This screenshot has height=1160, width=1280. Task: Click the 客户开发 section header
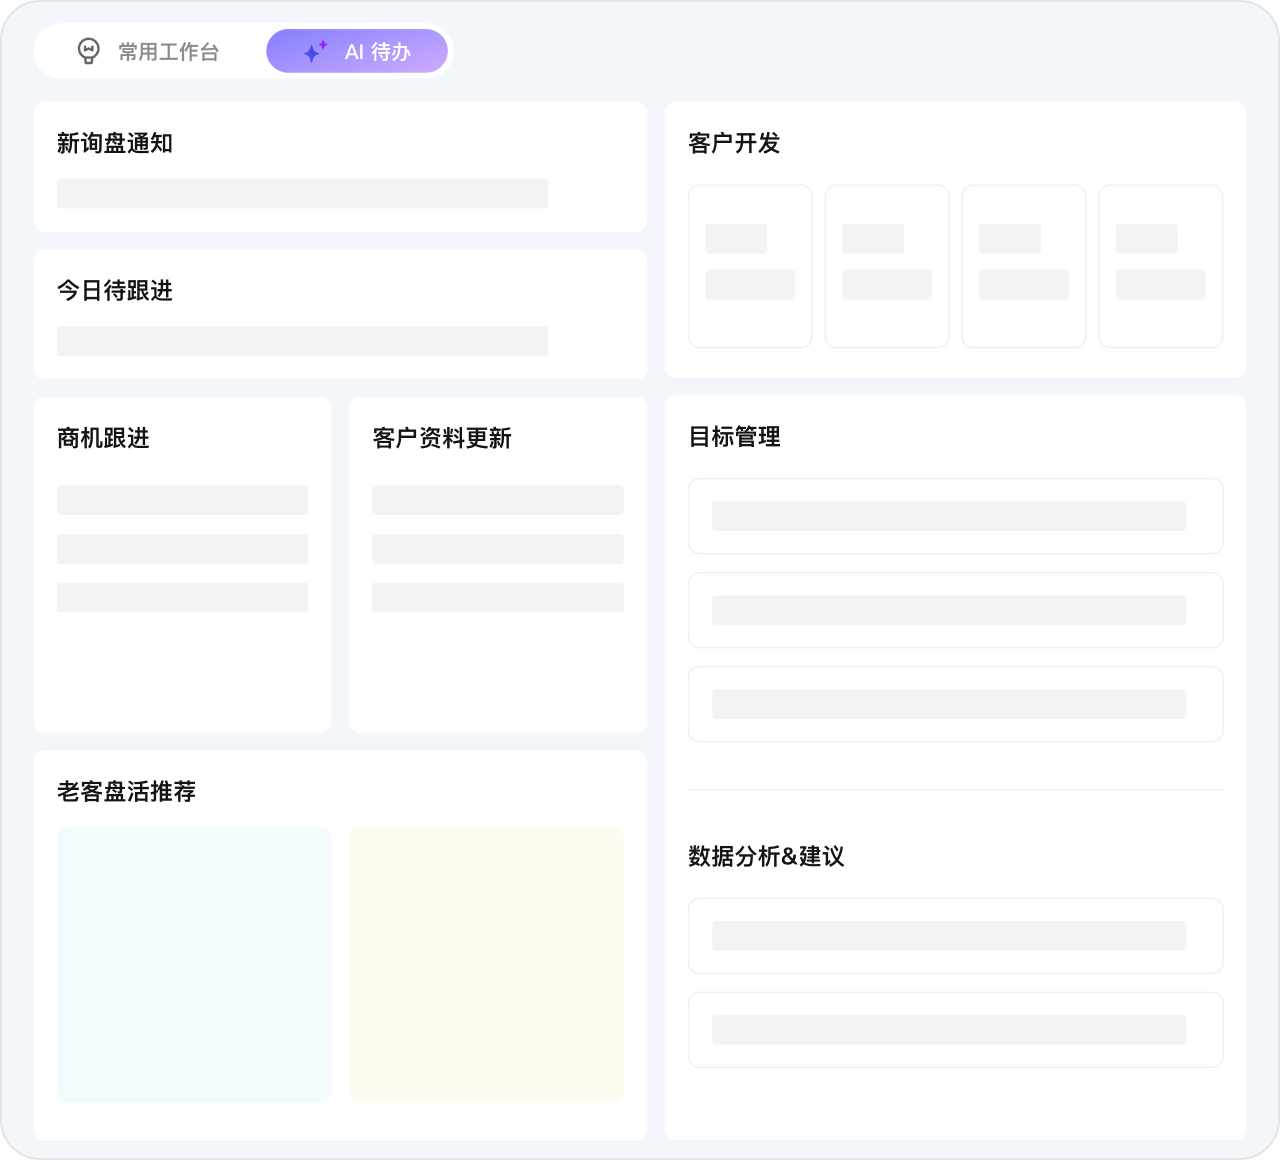click(733, 144)
